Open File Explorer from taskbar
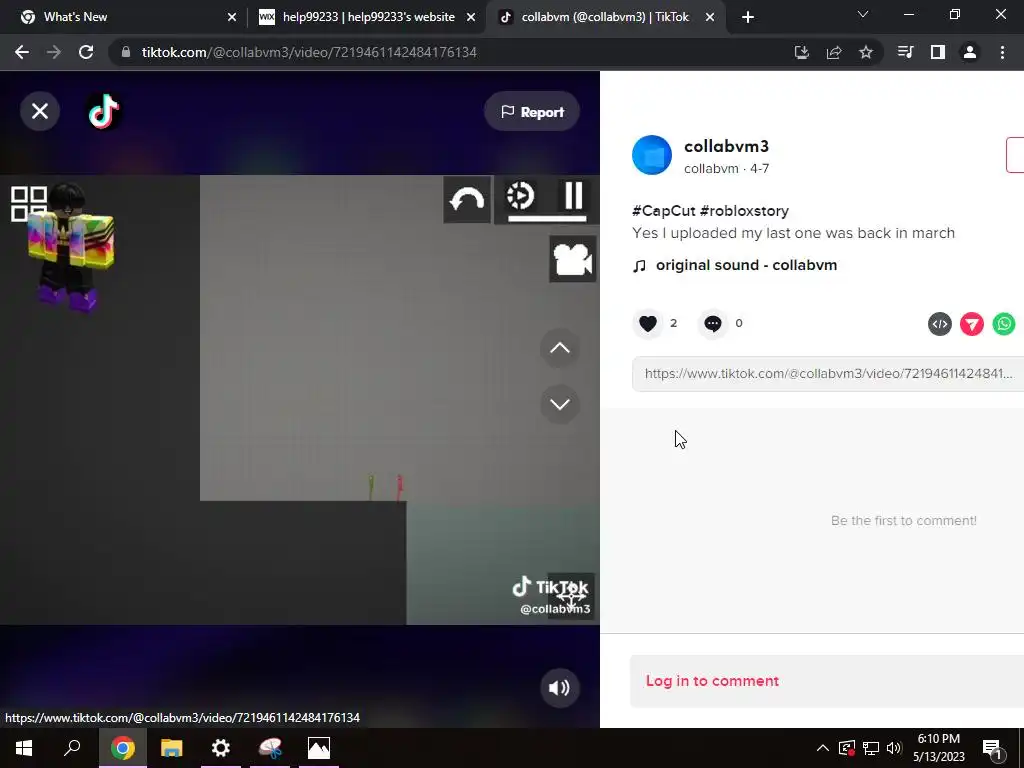The image size is (1024, 768). 172,748
